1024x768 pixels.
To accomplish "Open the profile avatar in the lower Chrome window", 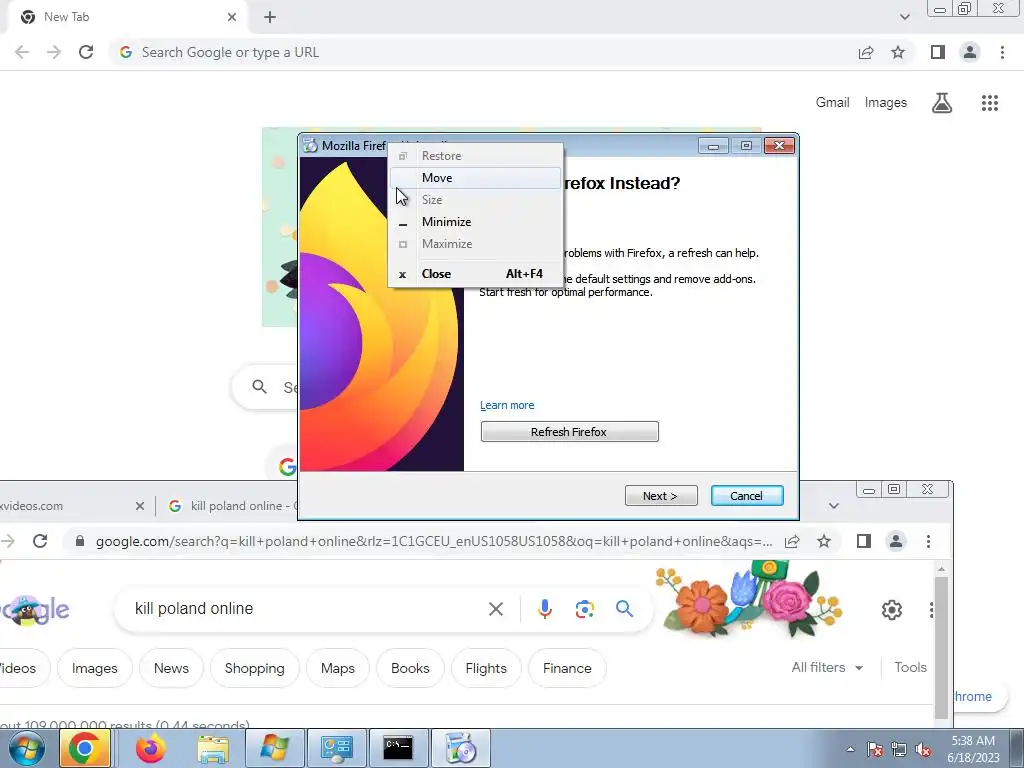I will click(x=896, y=541).
